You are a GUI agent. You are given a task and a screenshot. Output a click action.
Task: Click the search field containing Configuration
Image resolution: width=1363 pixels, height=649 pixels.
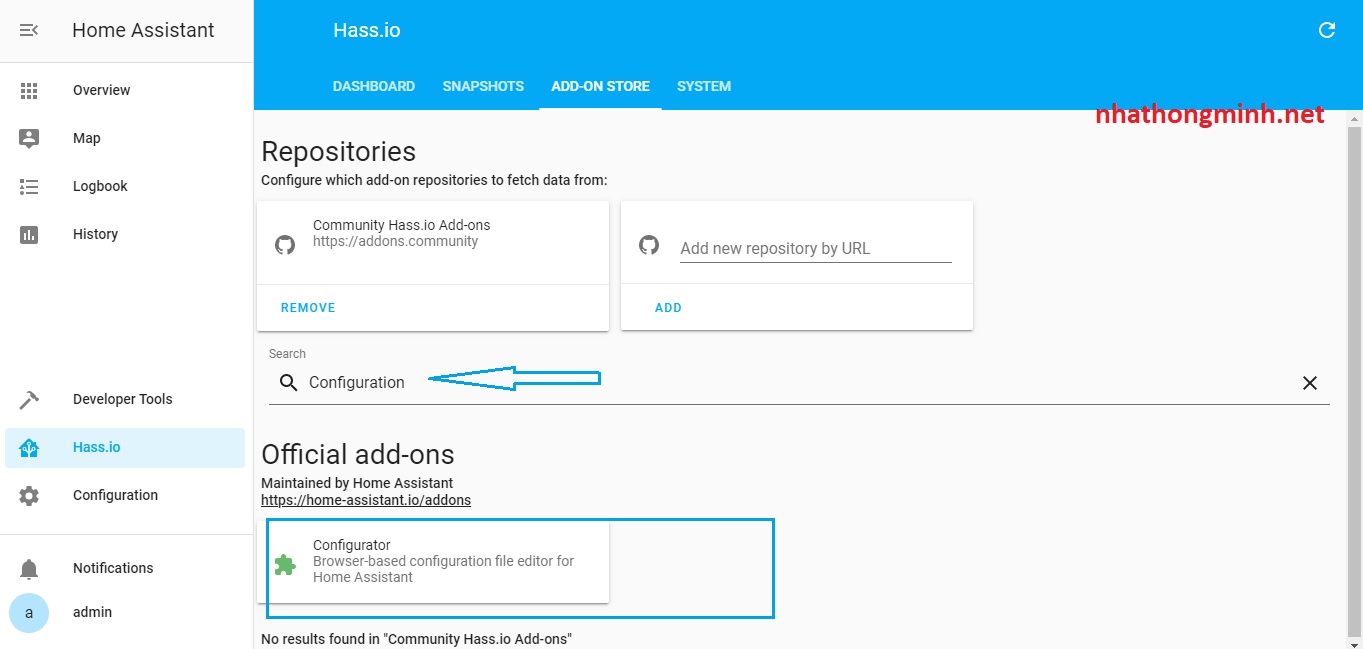799,383
